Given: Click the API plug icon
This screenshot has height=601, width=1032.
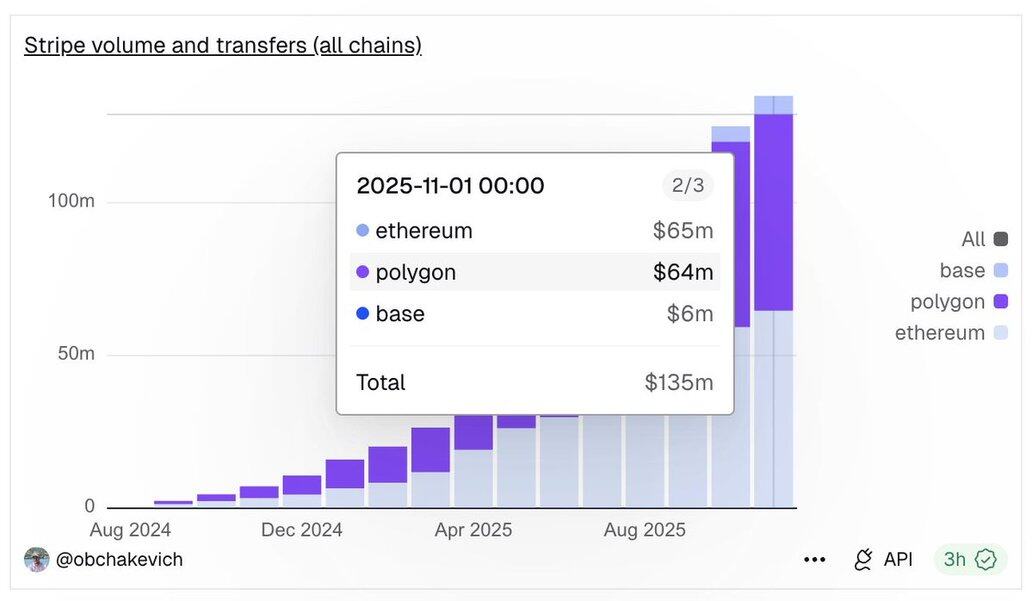Looking at the screenshot, I should click(863, 560).
